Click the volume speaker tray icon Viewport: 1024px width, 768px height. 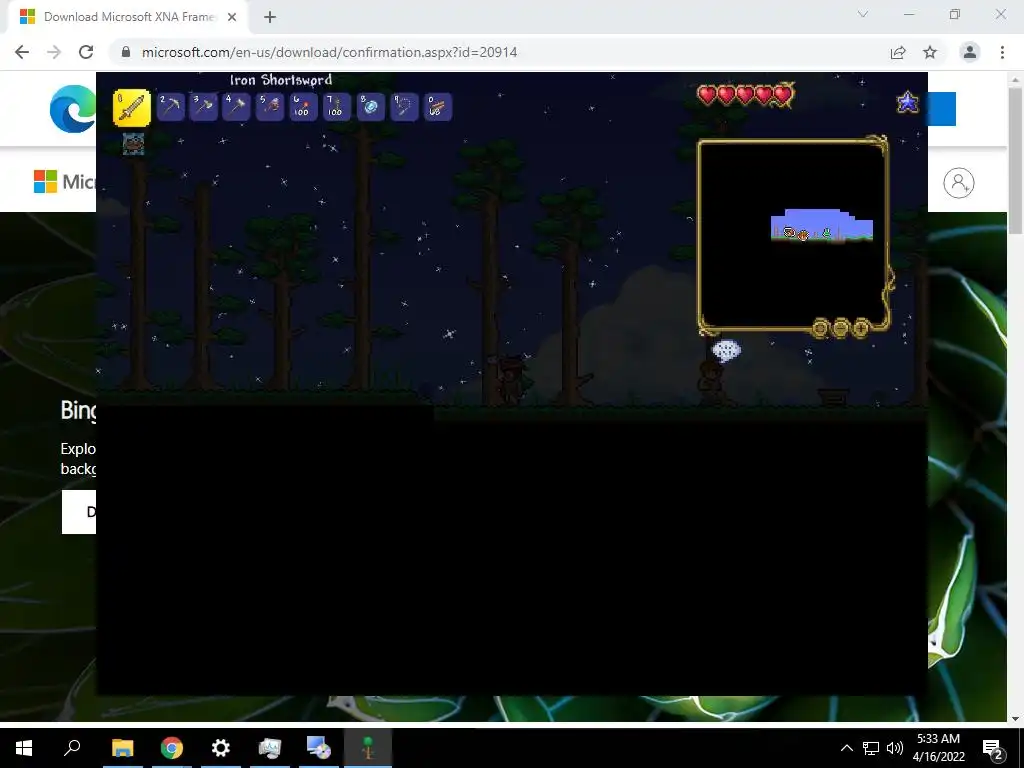pos(895,748)
